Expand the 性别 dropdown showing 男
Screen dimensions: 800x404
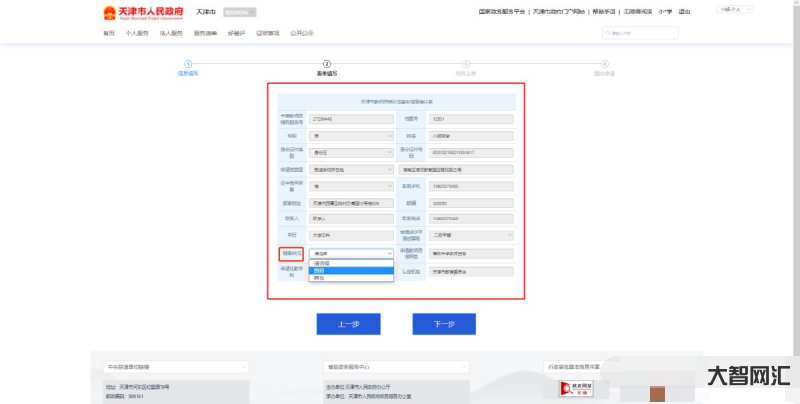point(351,135)
